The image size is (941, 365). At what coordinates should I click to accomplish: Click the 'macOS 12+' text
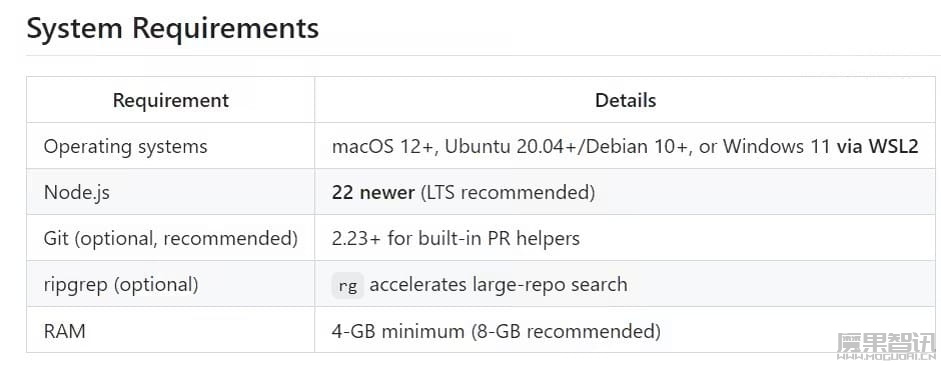[384, 146]
